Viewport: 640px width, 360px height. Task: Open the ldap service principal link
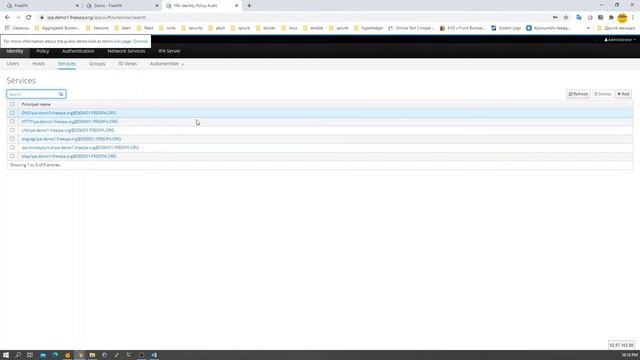(x=69, y=156)
